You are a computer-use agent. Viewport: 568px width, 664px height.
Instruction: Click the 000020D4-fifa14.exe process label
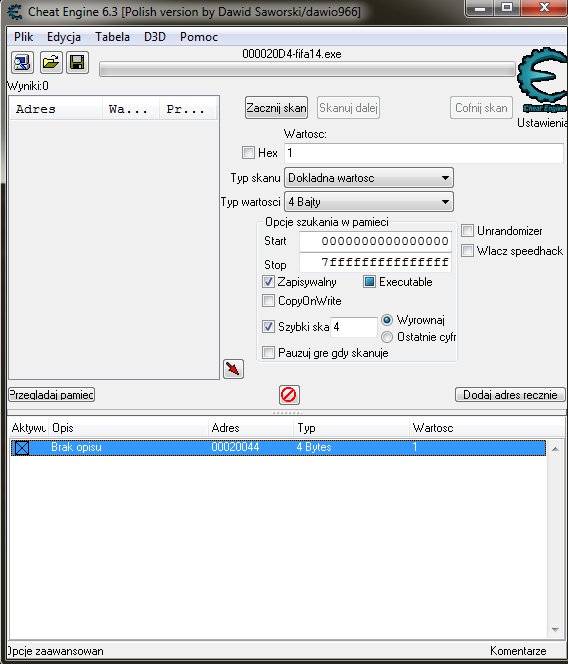[292, 54]
